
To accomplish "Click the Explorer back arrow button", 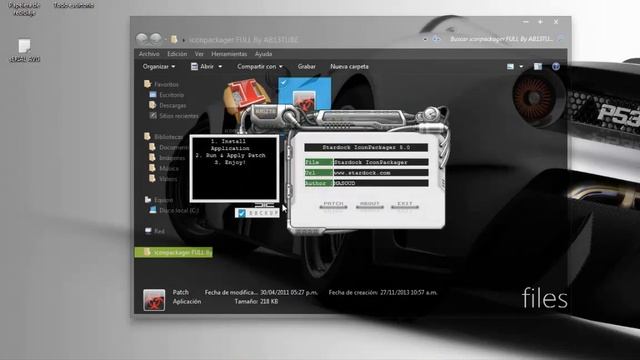I will [142, 39].
